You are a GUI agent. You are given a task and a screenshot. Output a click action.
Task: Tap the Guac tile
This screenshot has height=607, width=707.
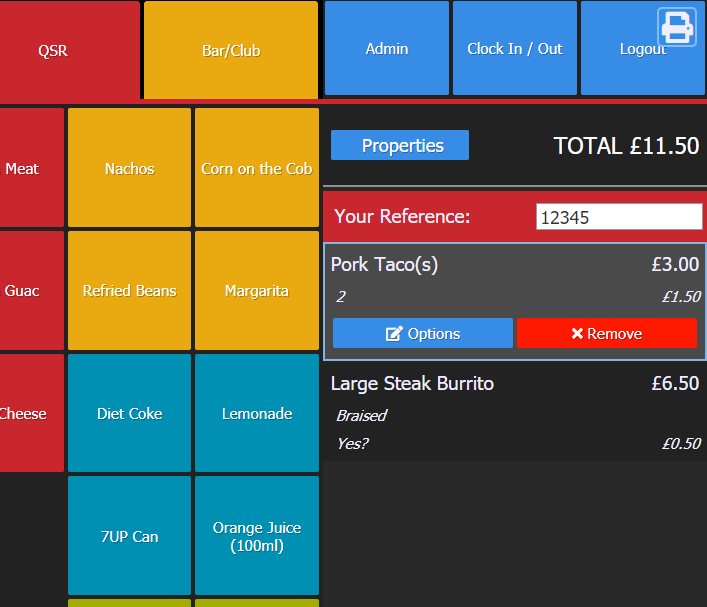(x=32, y=290)
